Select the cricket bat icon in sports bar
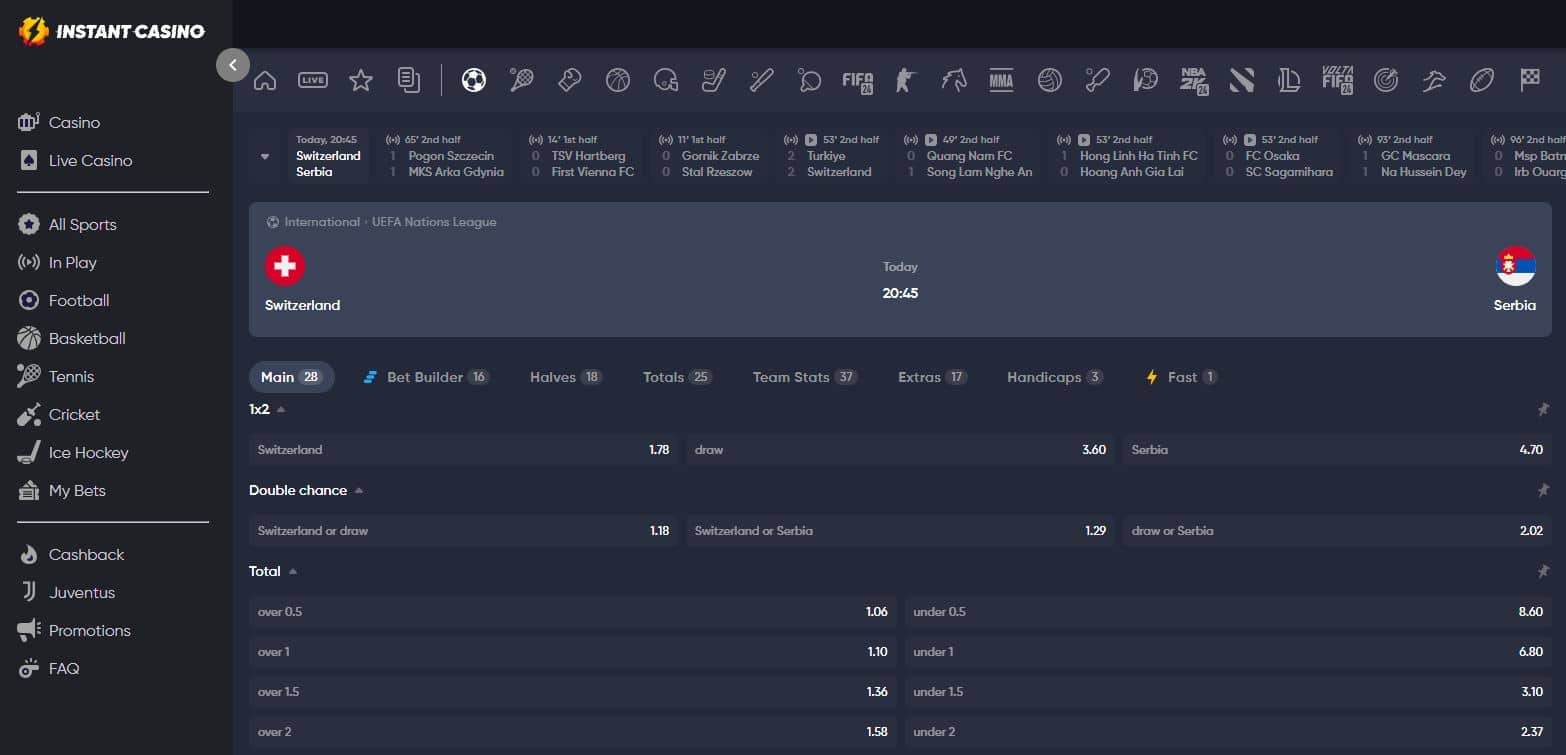The width and height of the screenshot is (1566, 755). click(1098, 80)
